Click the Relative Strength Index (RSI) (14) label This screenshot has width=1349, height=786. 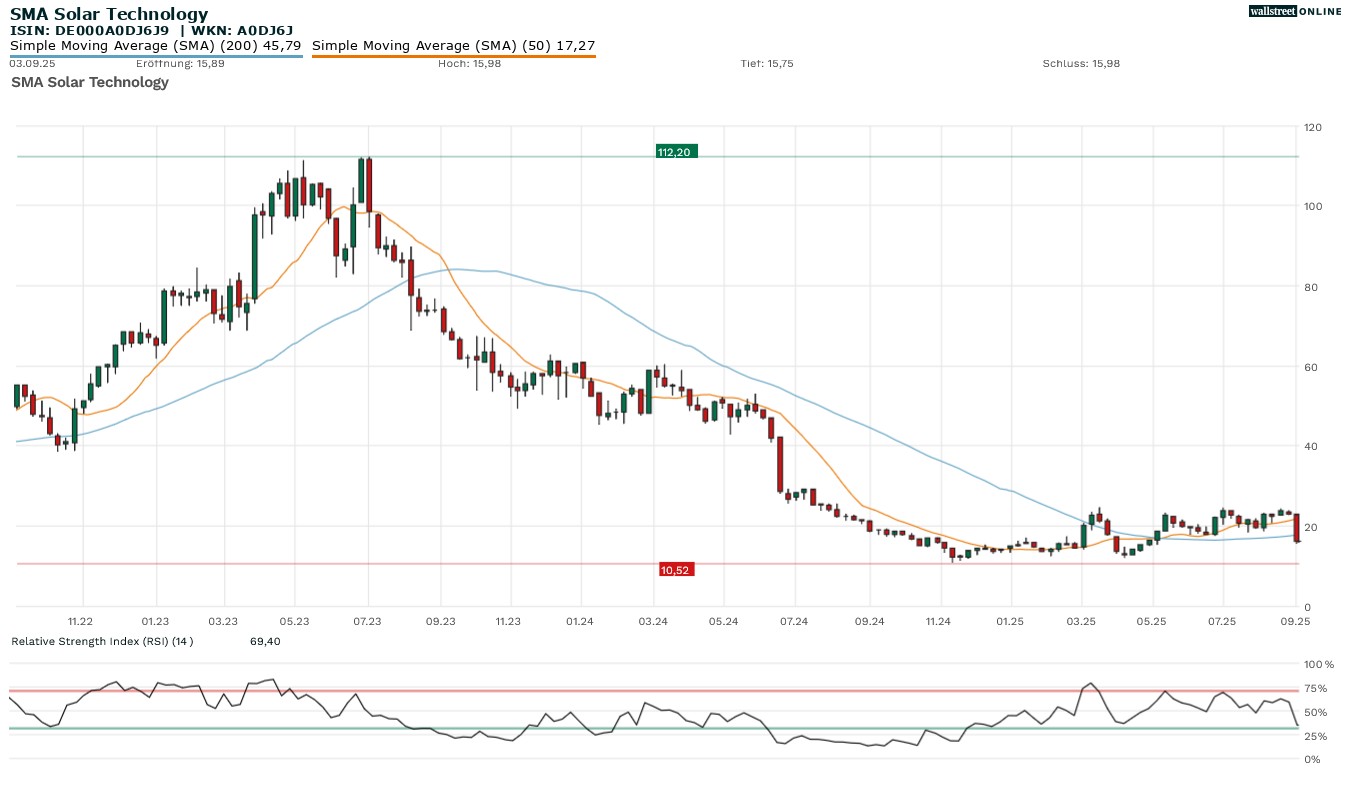pos(102,641)
